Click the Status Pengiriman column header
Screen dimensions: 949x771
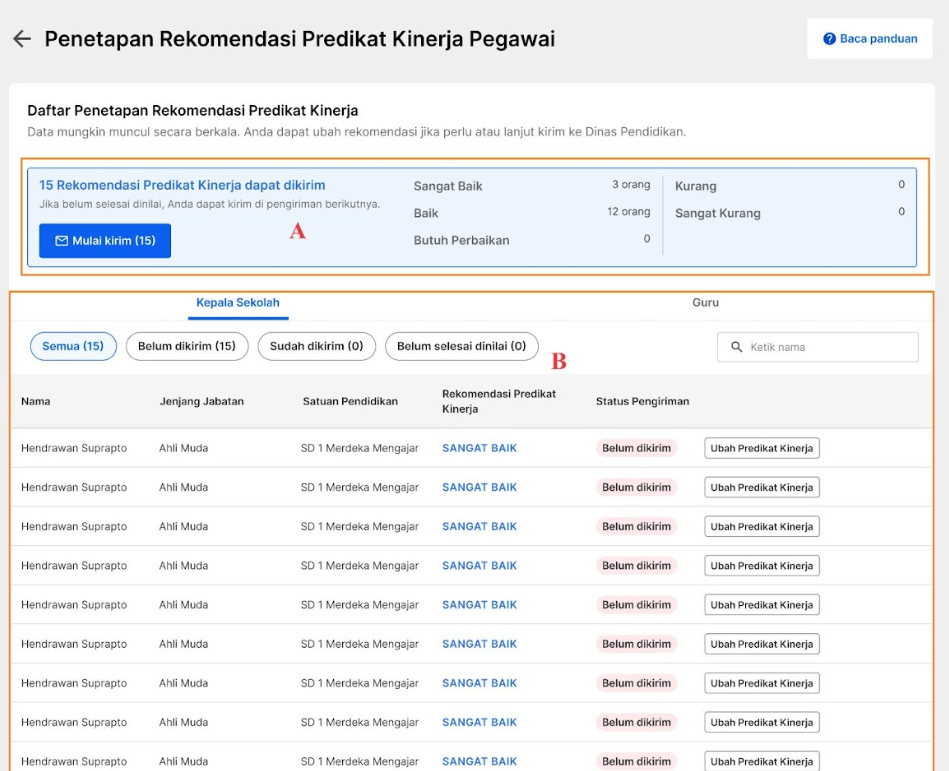pyautogui.click(x=642, y=401)
